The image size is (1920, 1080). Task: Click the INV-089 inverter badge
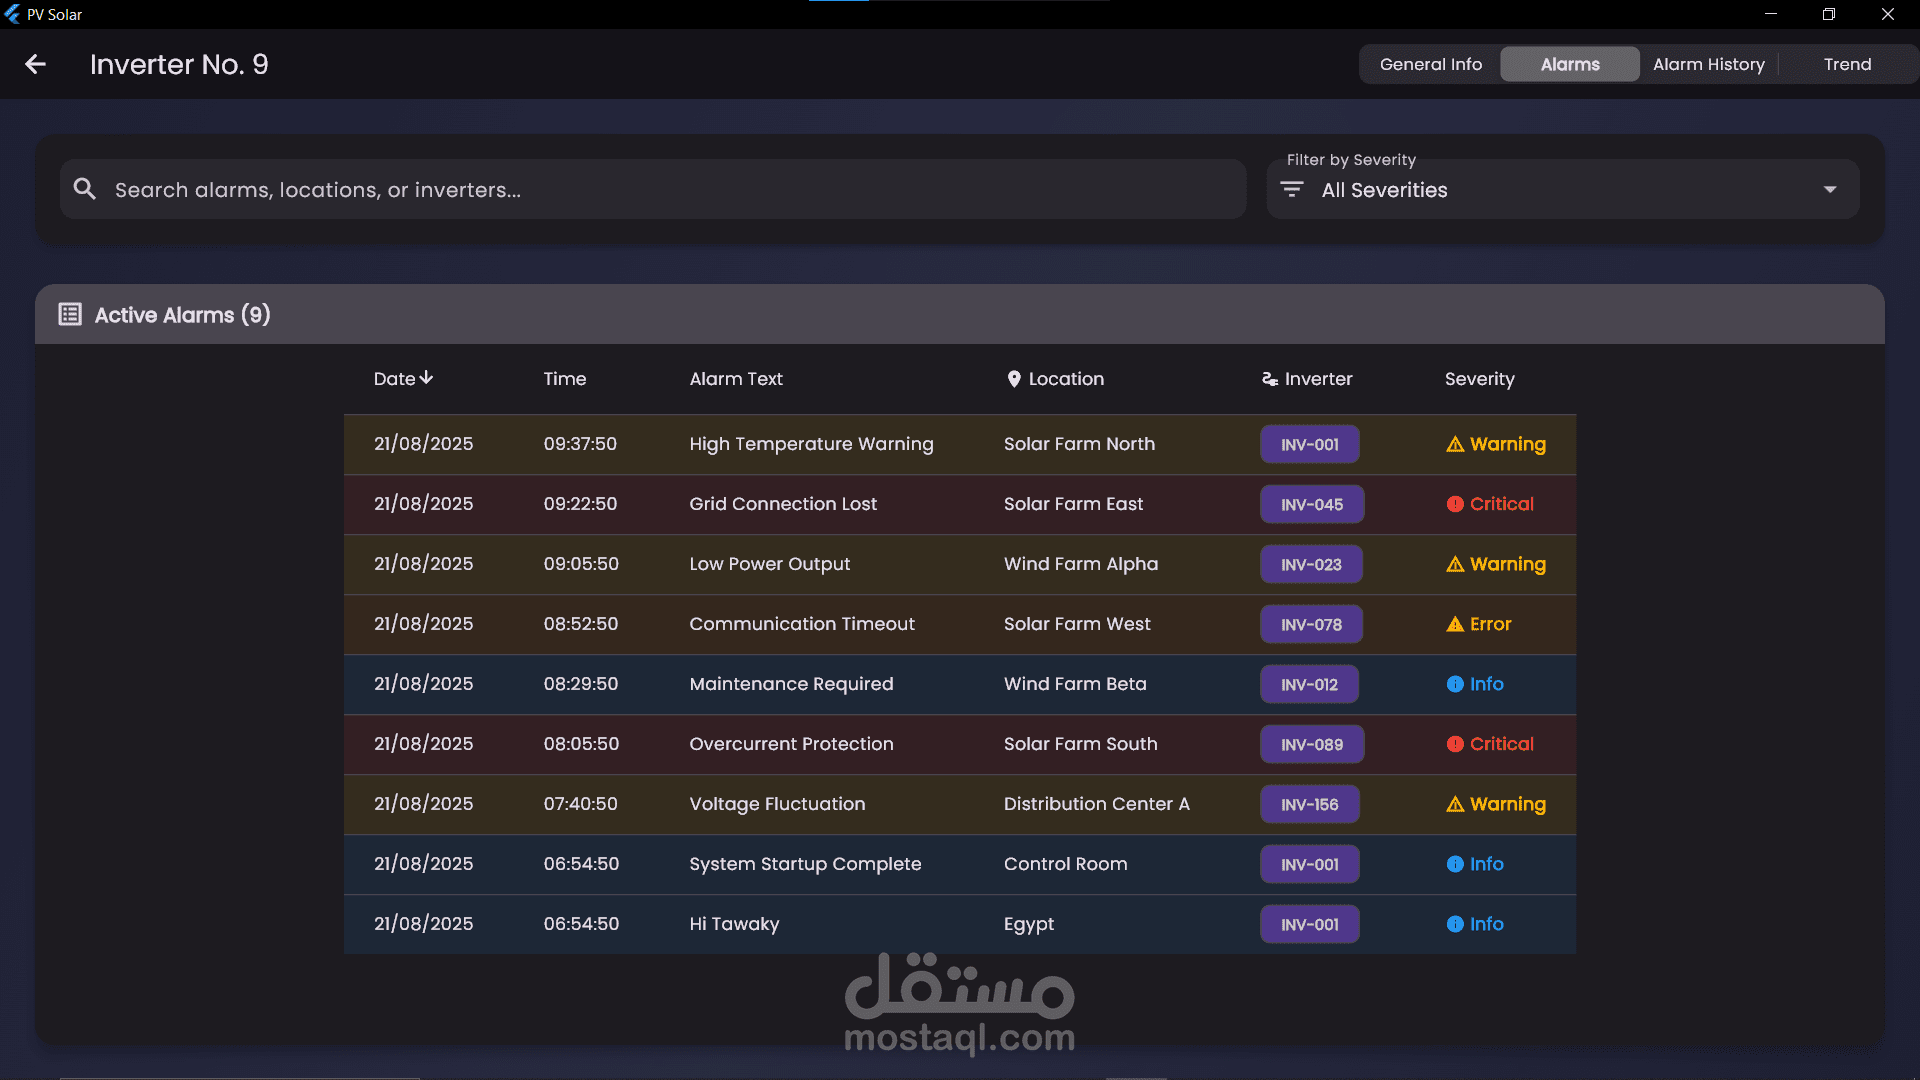1312,744
